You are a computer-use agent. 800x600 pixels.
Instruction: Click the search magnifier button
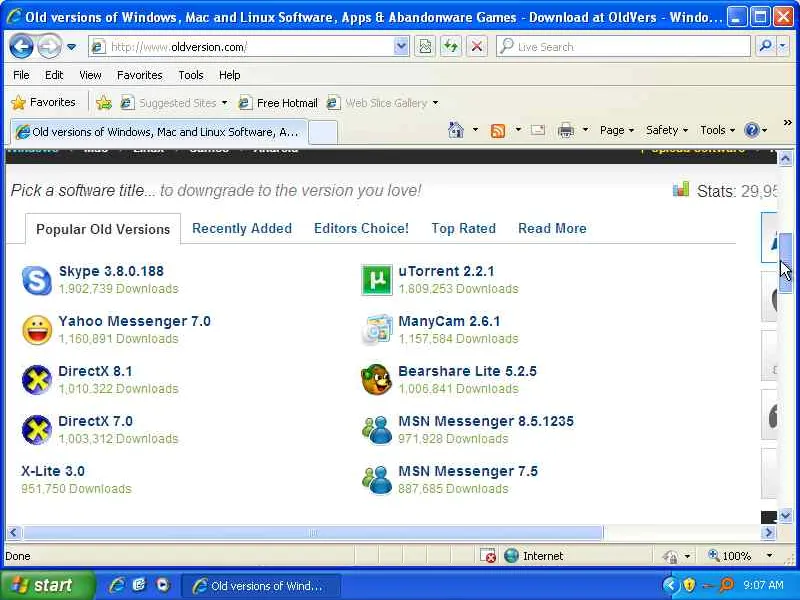pos(765,47)
